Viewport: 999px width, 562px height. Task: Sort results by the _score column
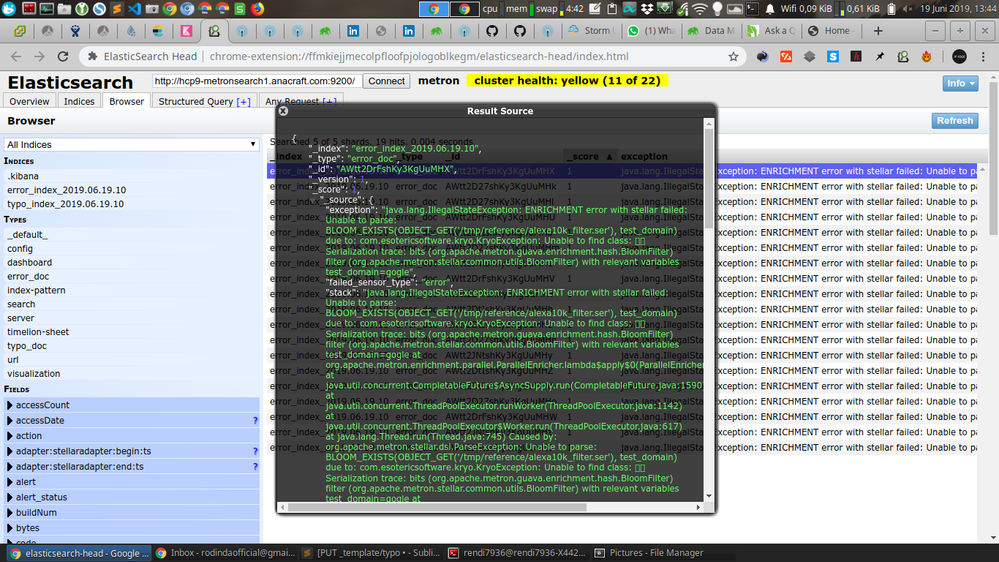click(x=589, y=156)
